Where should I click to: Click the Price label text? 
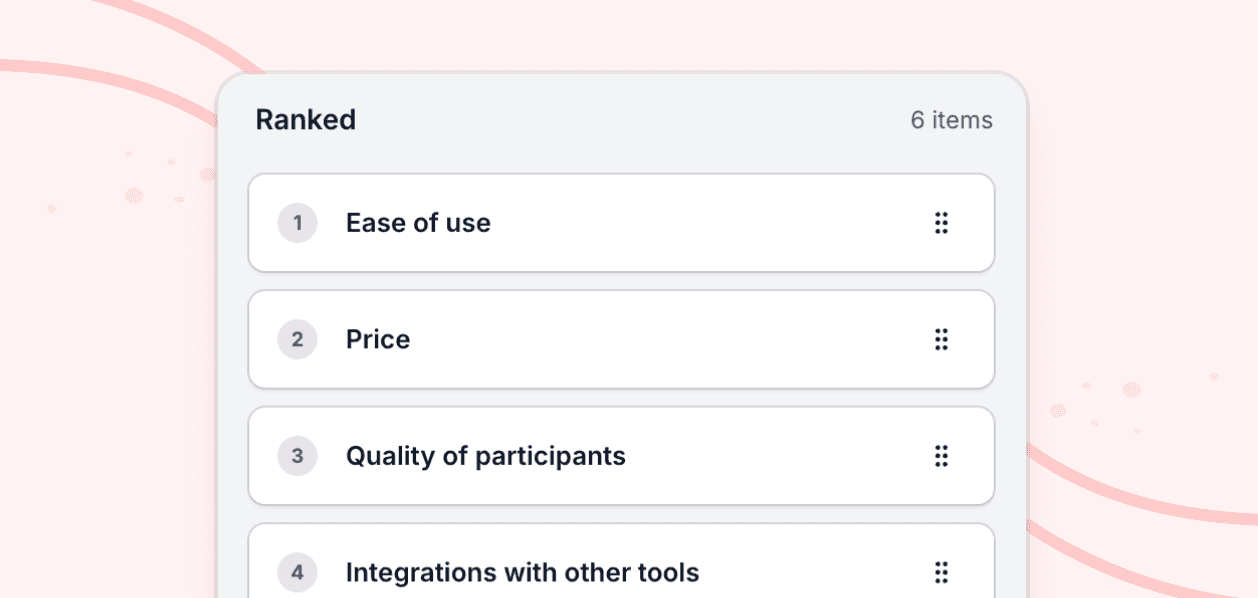pyautogui.click(x=378, y=340)
